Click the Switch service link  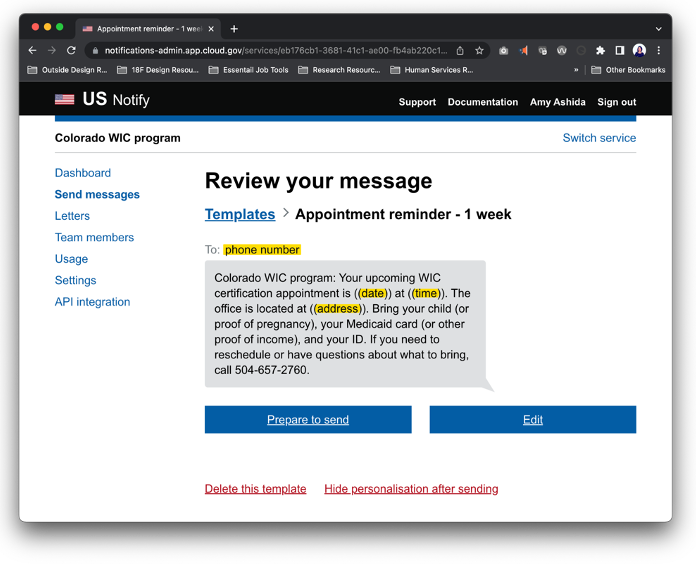(599, 138)
